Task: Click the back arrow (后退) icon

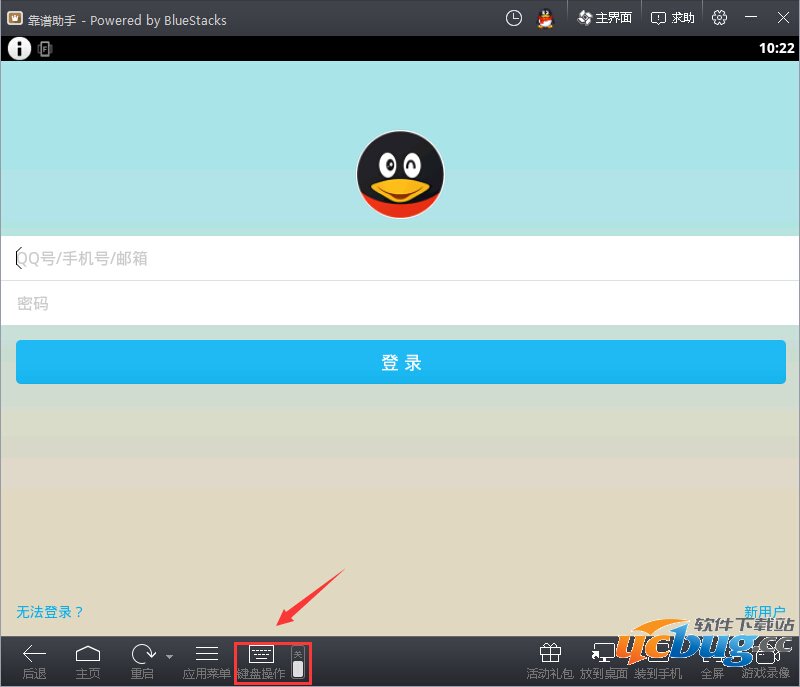Action: pyautogui.click(x=34, y=655)
